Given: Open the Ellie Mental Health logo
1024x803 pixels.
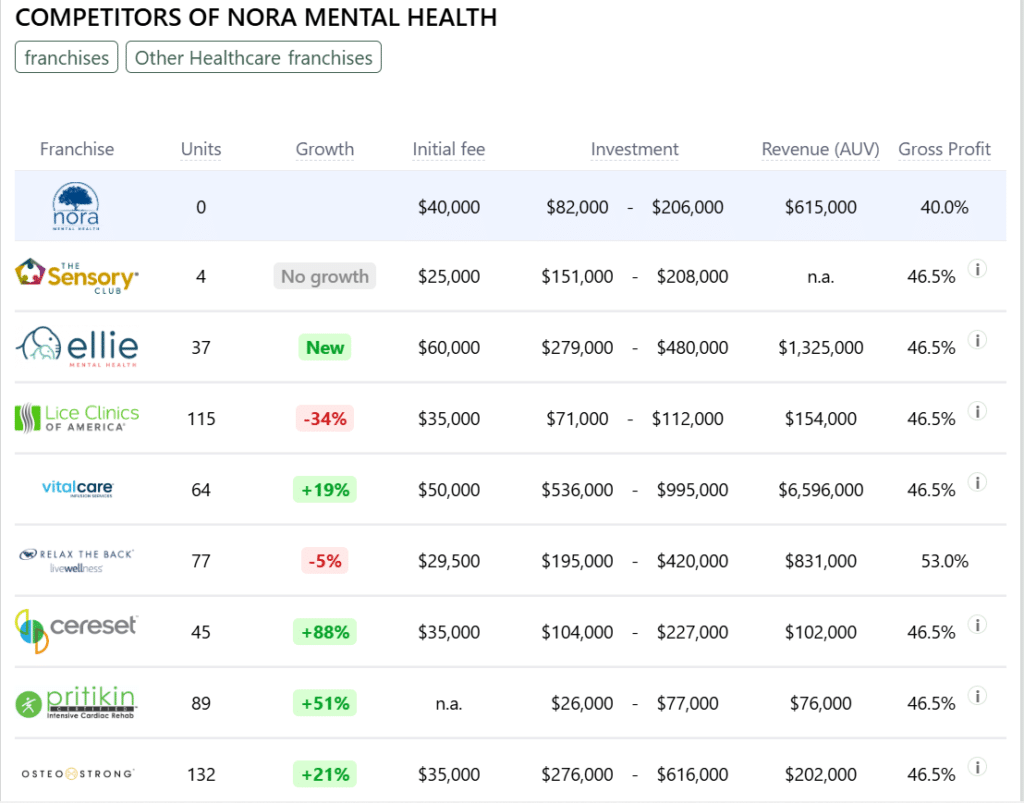Looking at the screenshot, I should point(76,347).
